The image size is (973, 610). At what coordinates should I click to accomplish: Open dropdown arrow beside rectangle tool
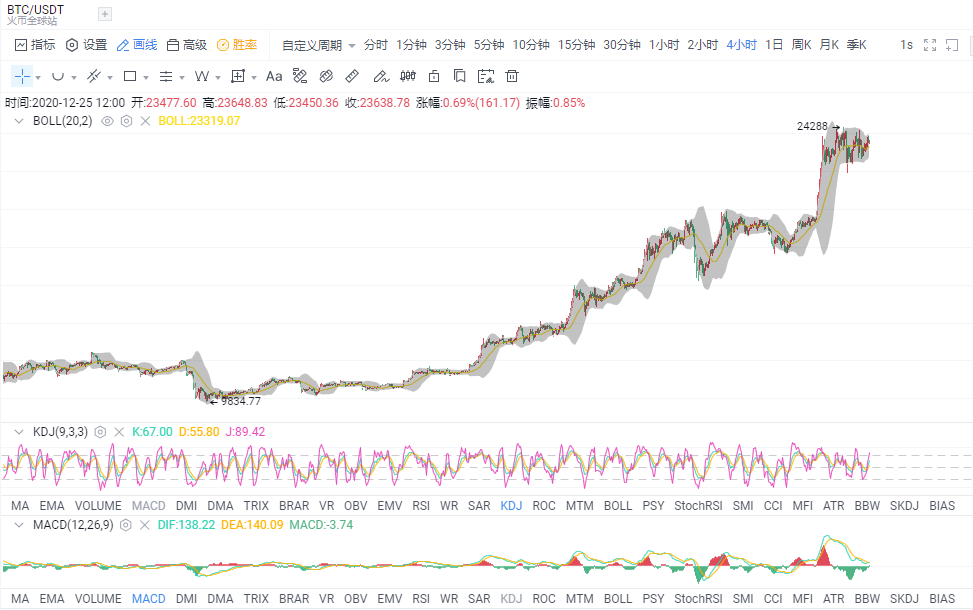coord(146,78)
